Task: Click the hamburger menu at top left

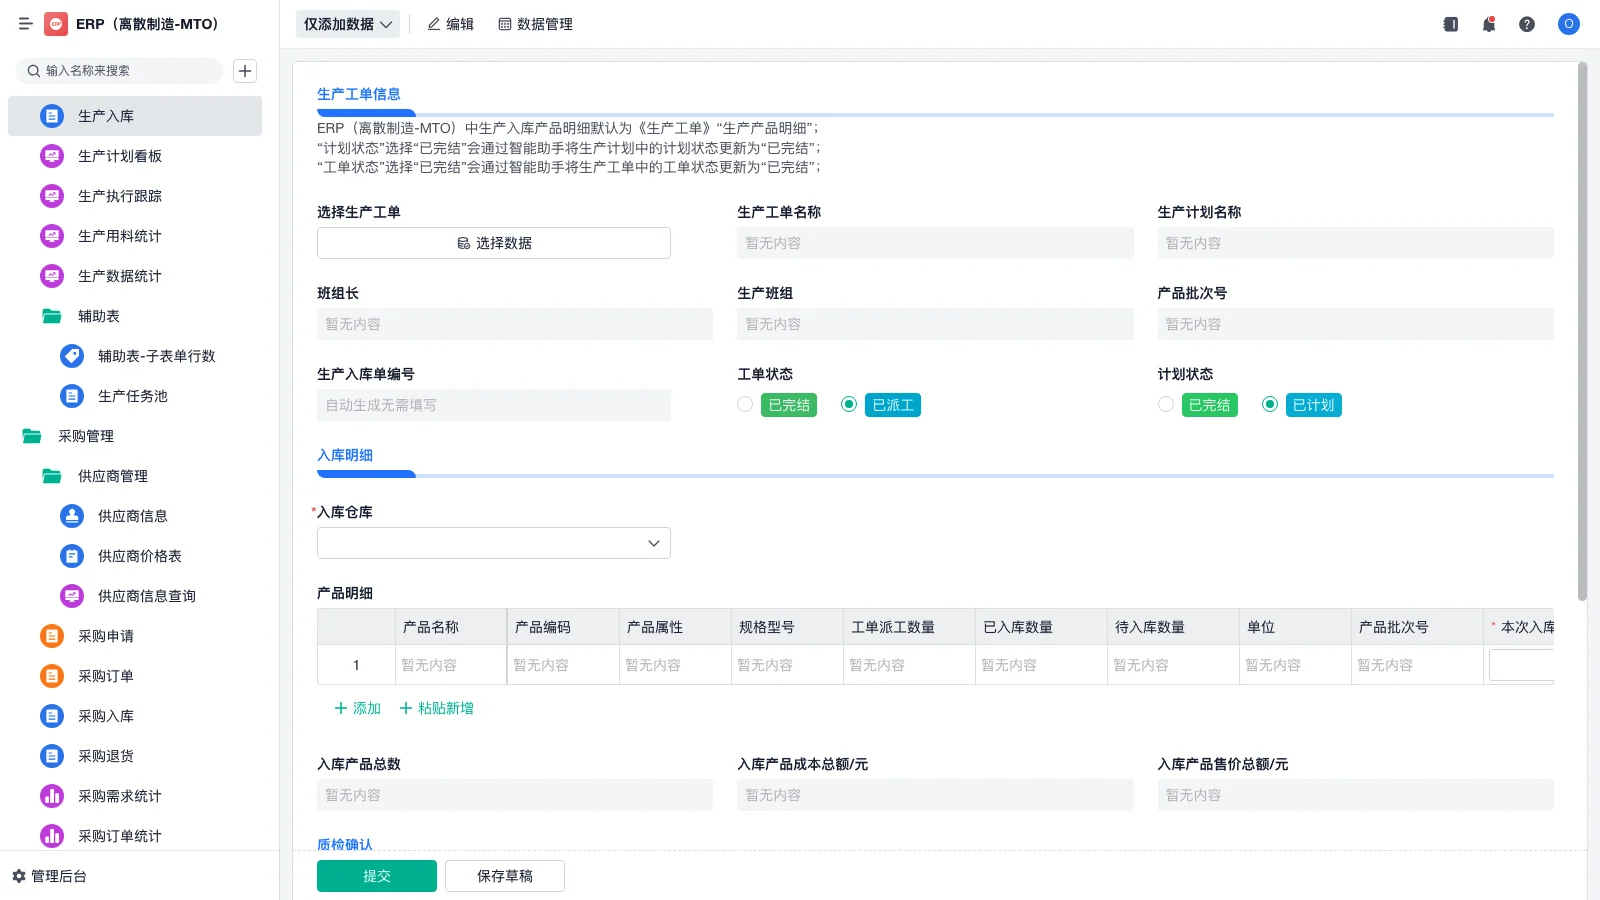Action: point(26,24)
